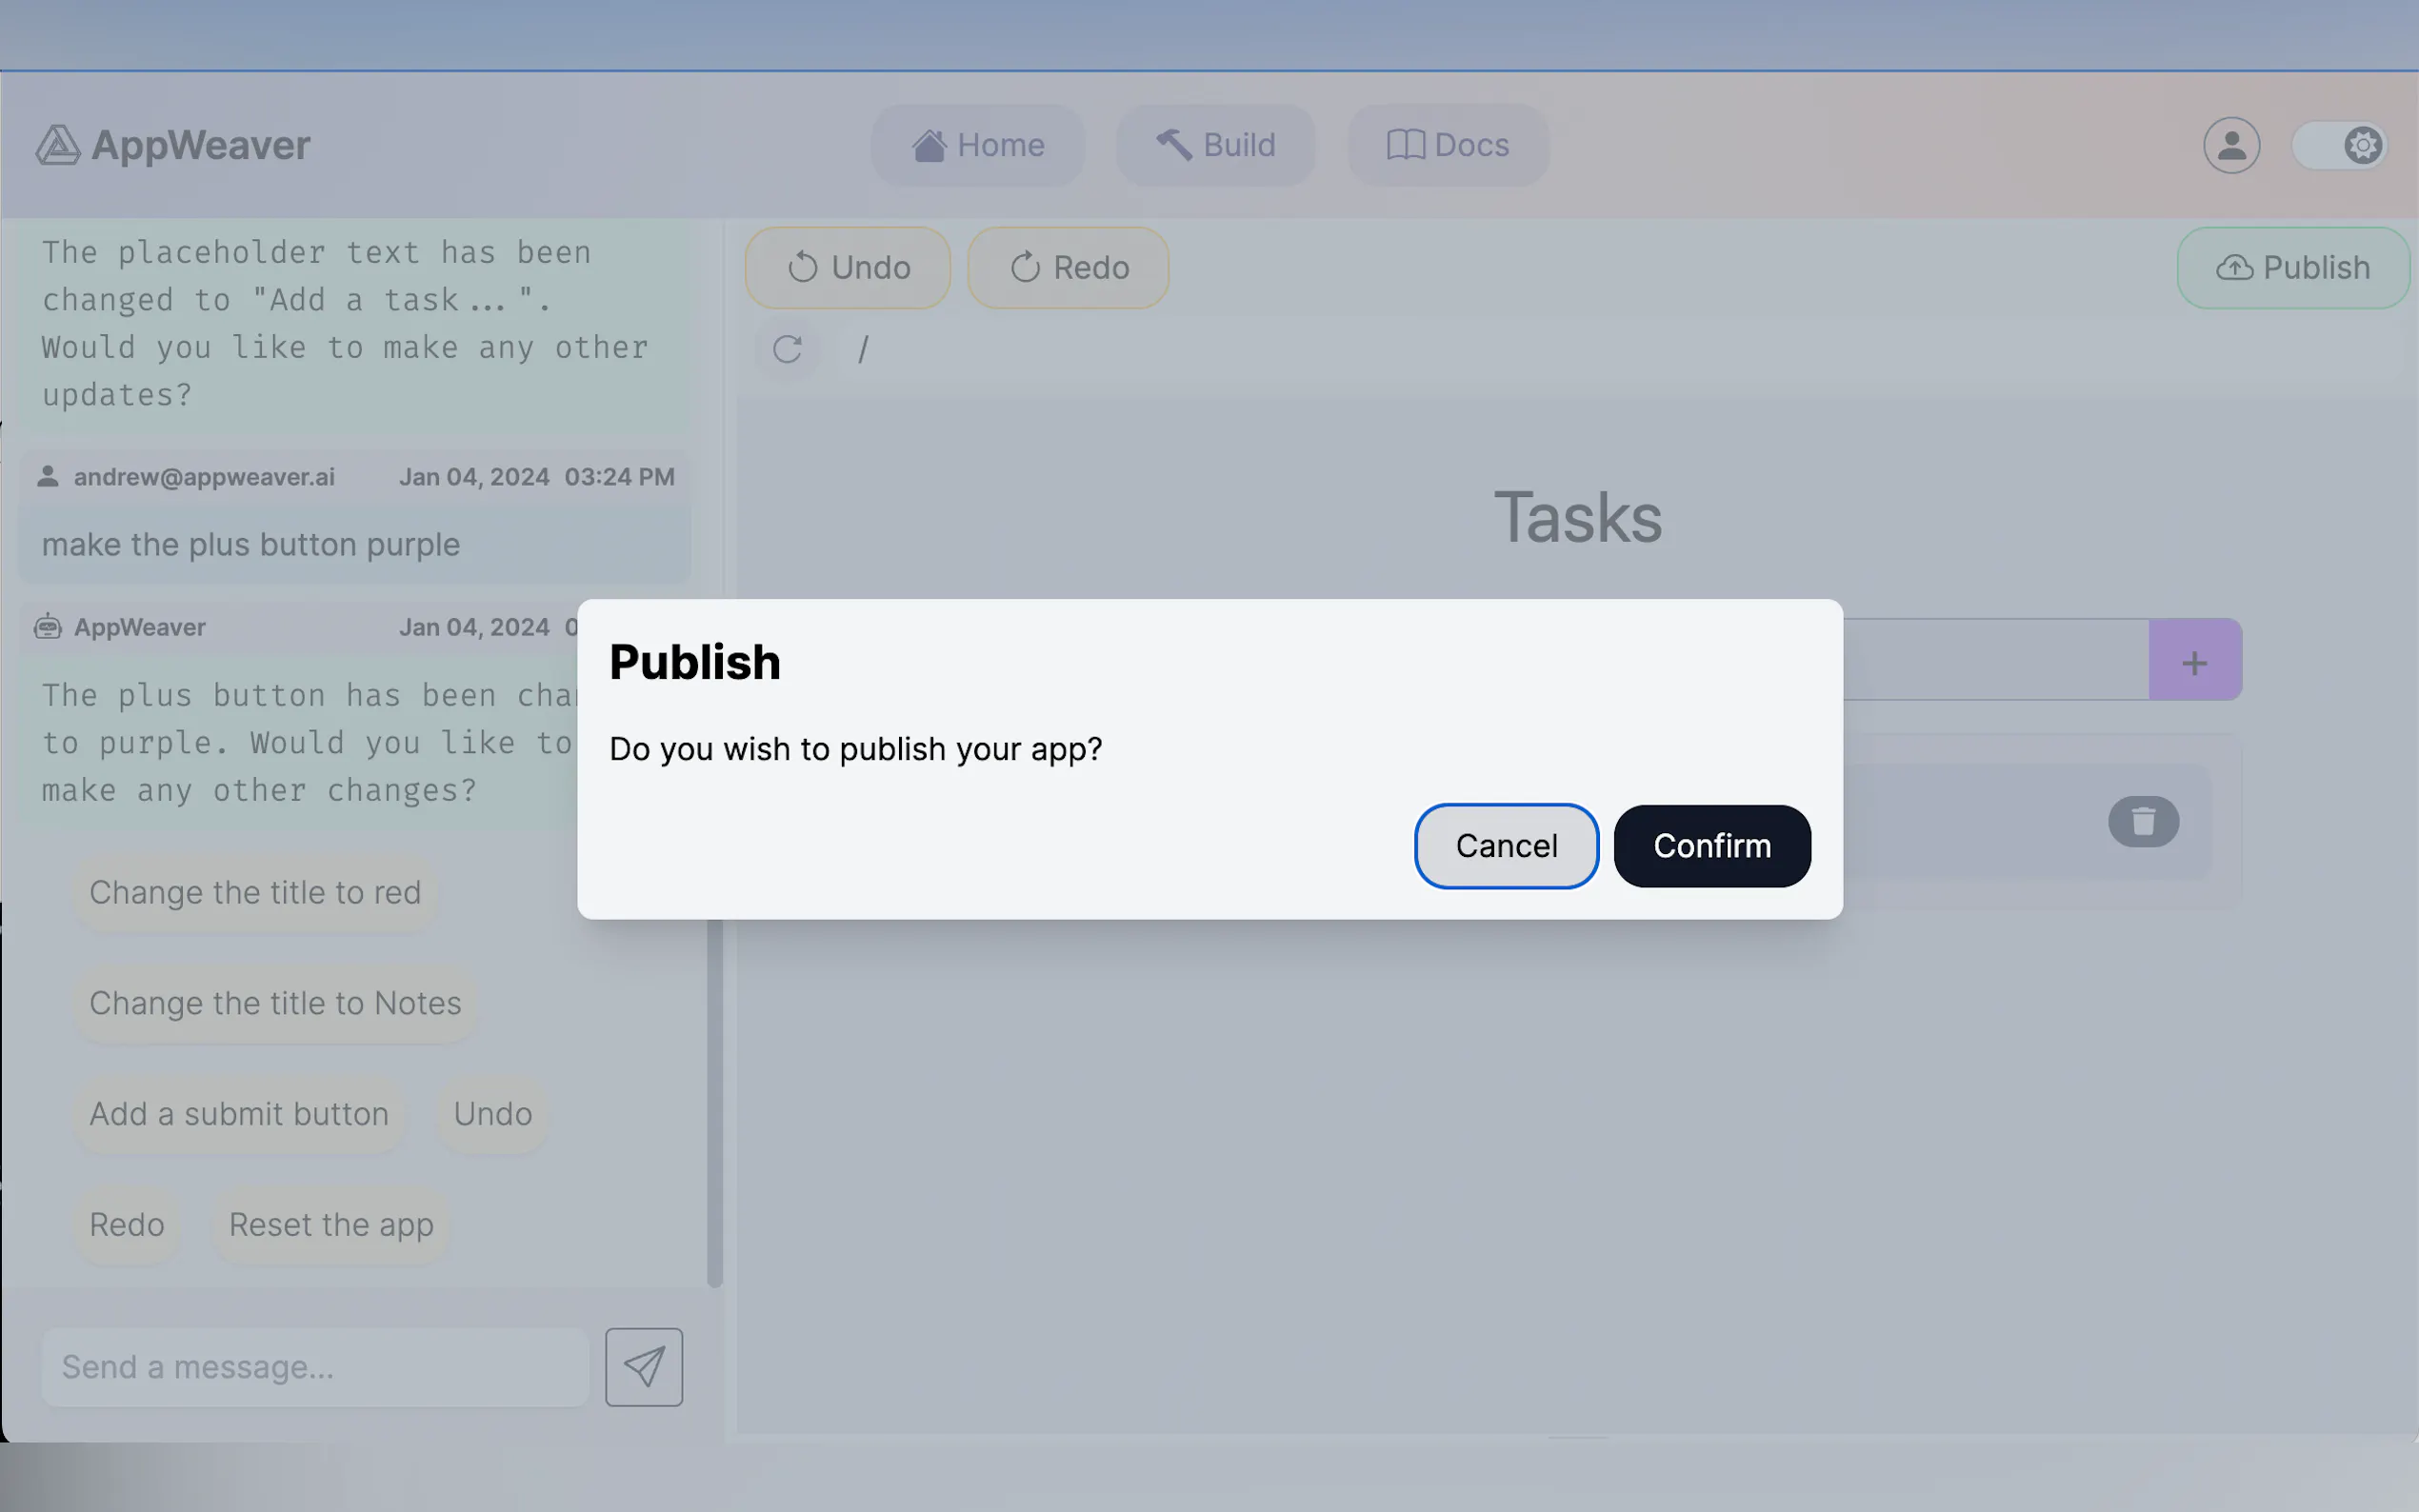The image size is (2419, 1512).
Task: Click the Redo toolbar button
Action: tap(1068, 268)
